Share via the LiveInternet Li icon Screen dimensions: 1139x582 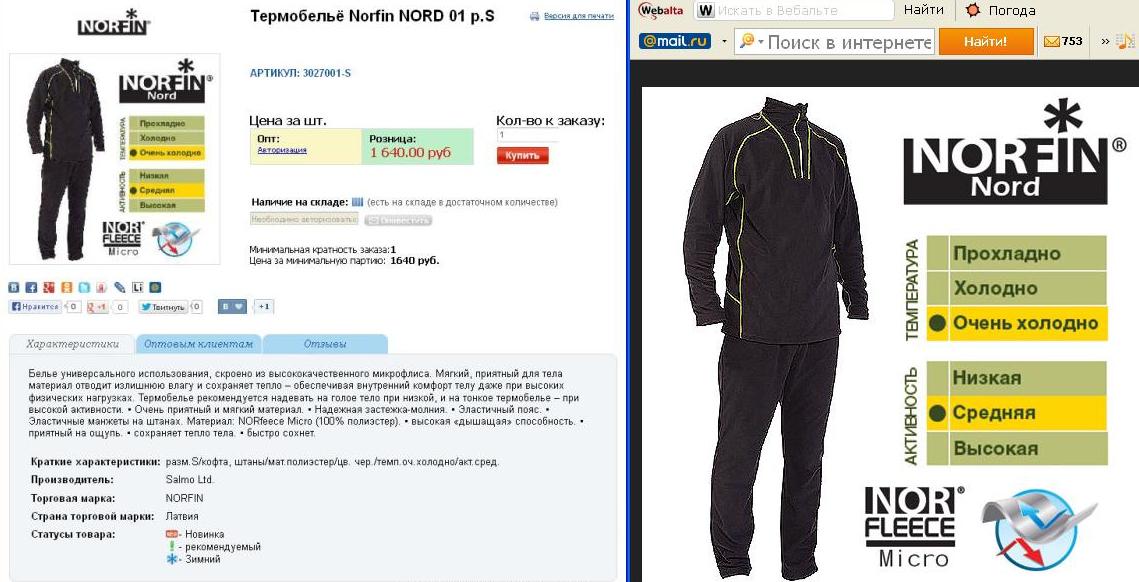point(137,288)
